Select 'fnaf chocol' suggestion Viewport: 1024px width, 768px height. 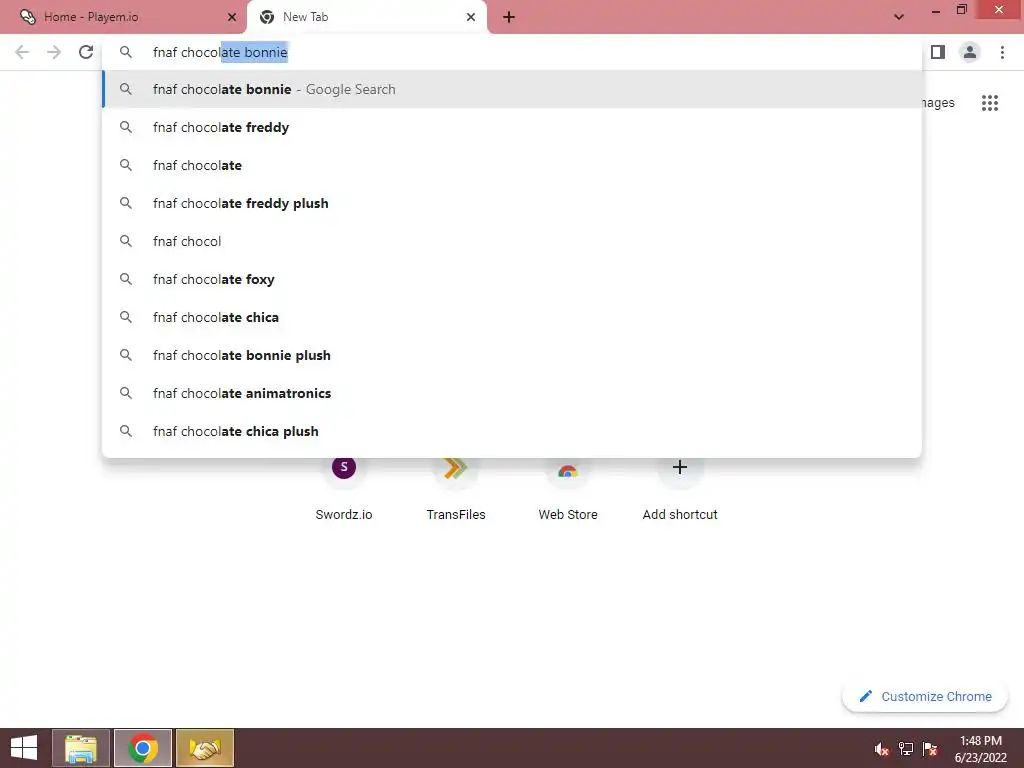[x=512, y=242]
